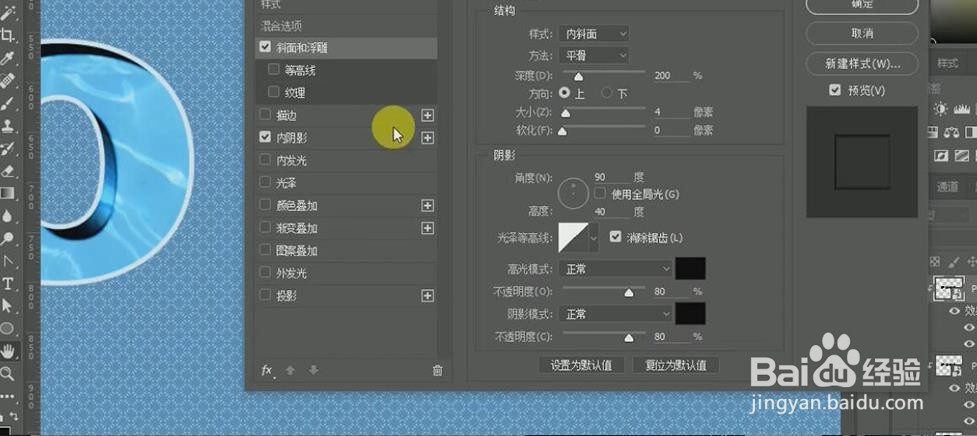
Task: Click the color balance scales adjustment icon
Action: [951, 132]
